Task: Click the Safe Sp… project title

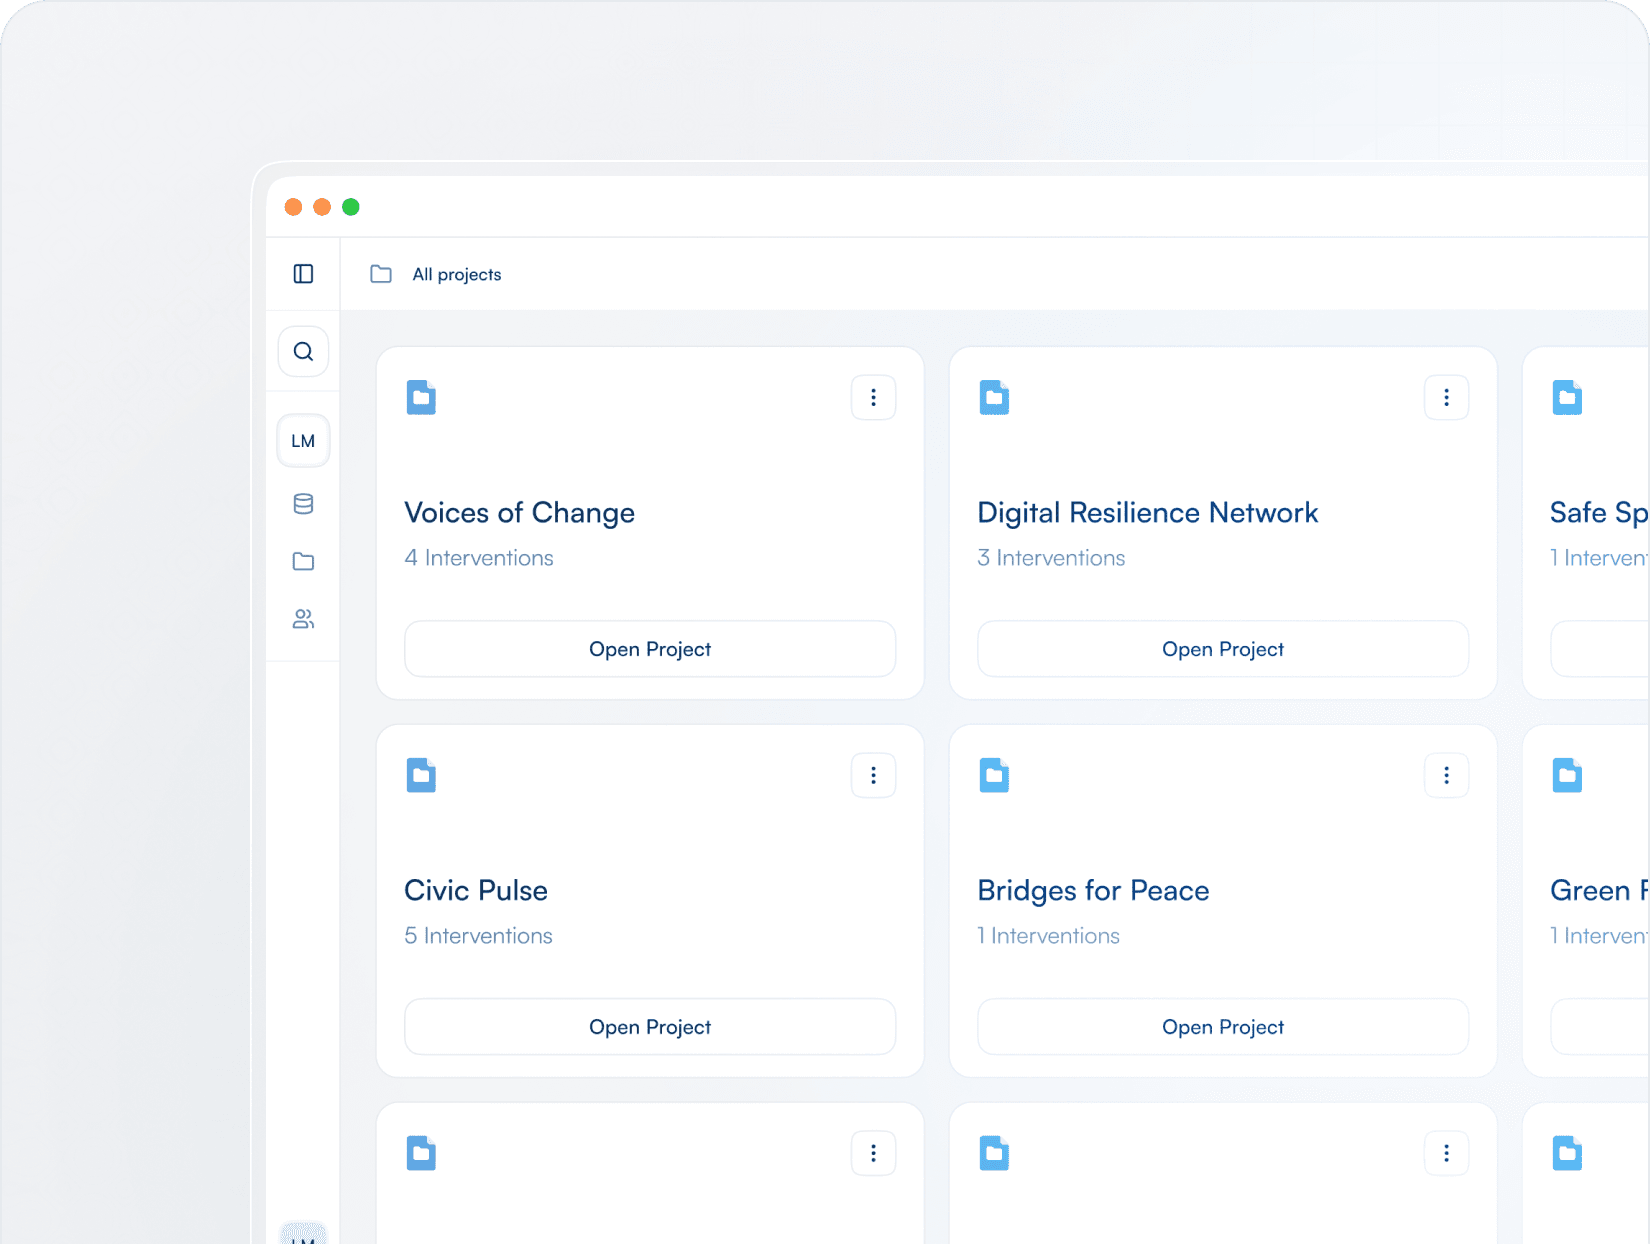Action: (1599, 513)
